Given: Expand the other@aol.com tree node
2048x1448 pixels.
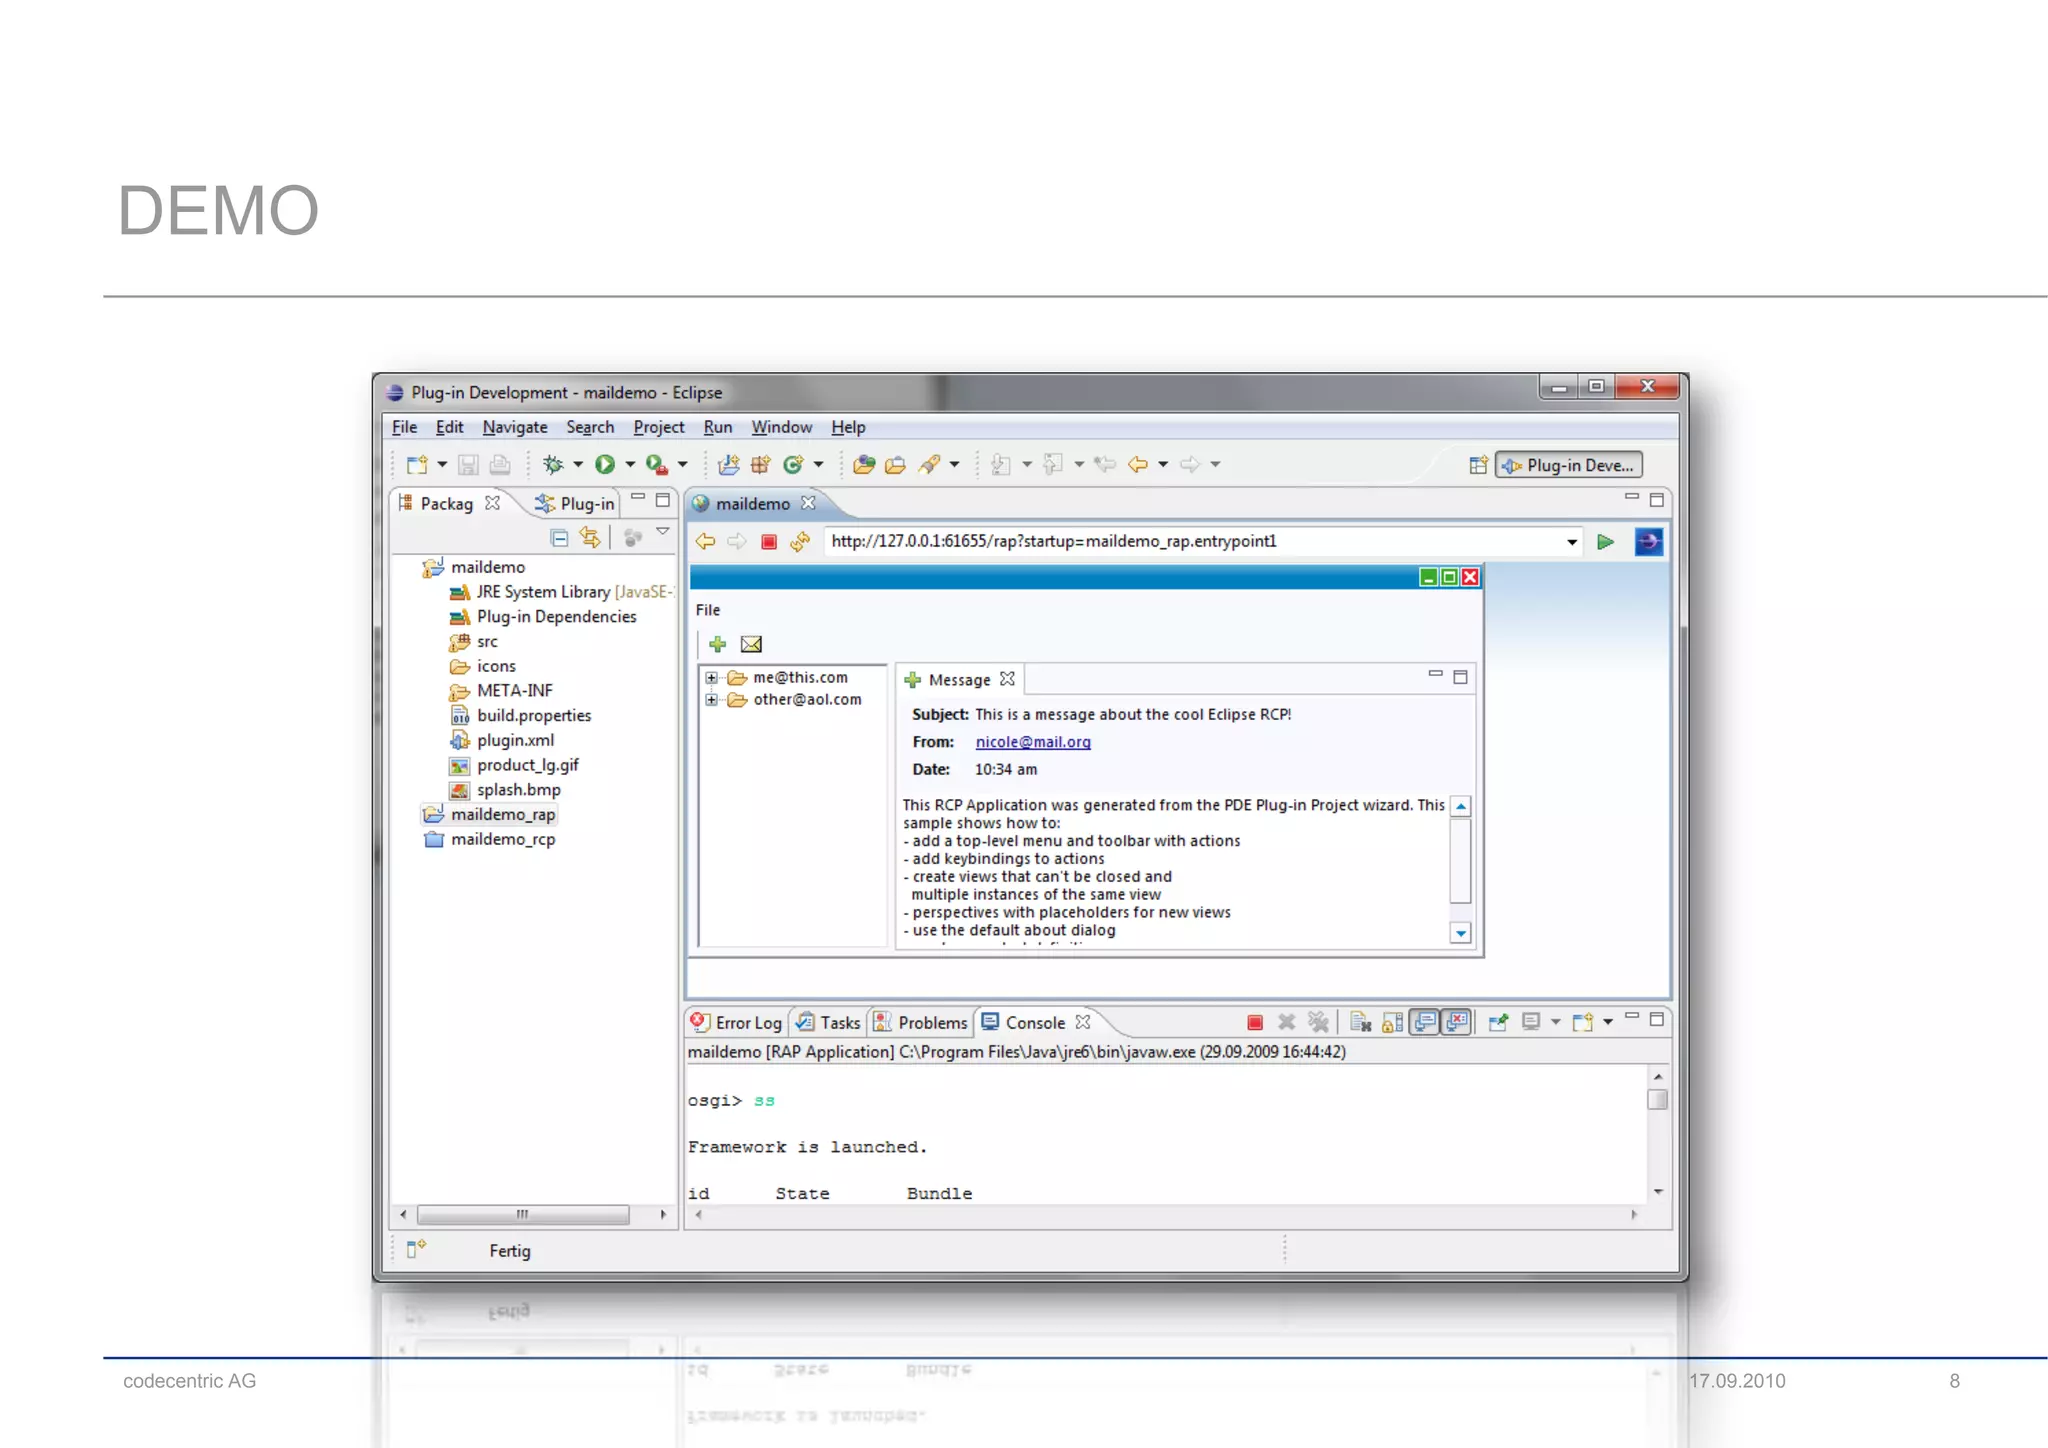Looking at the screenshot, I should [x=711, y=700].
